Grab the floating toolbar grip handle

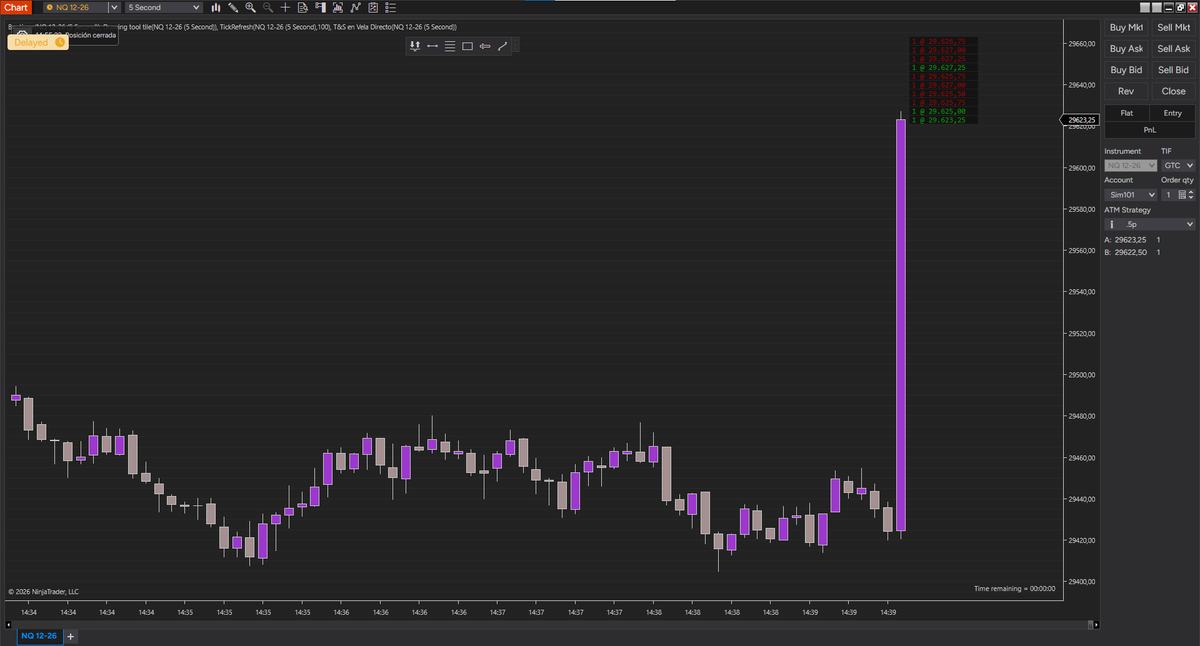pos(515,46)
